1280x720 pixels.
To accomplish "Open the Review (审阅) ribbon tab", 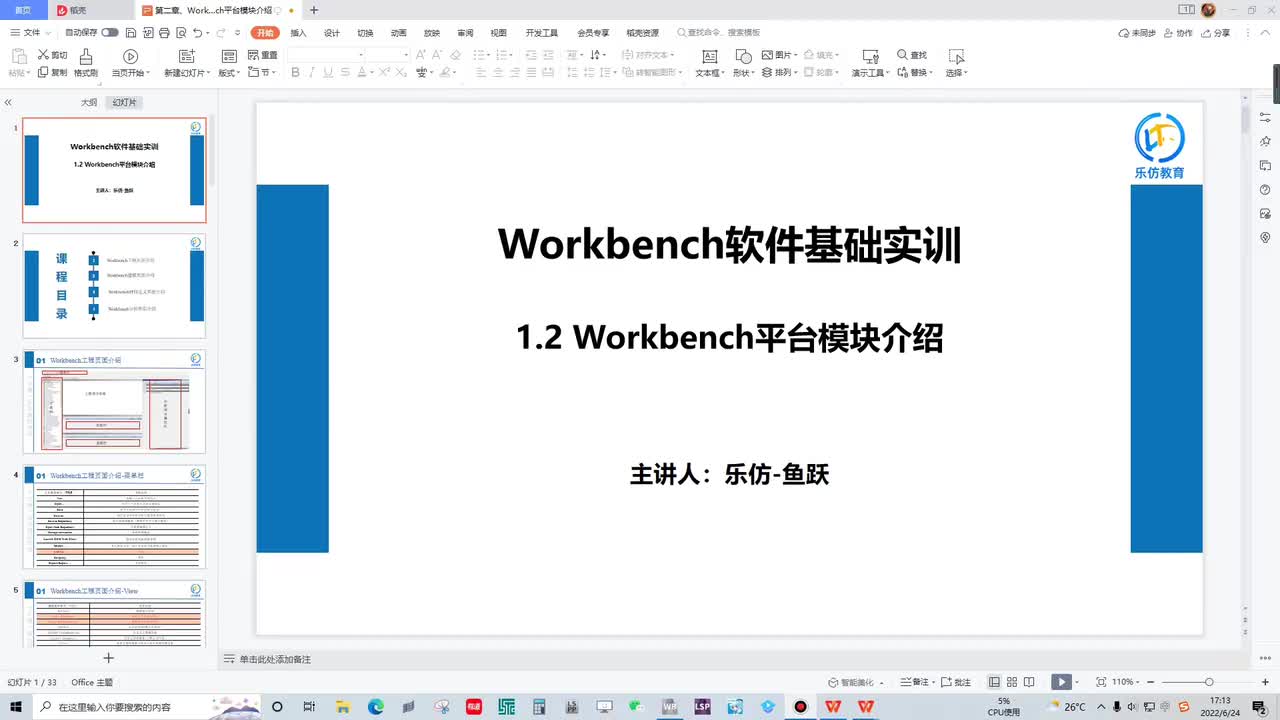I will [465, 33].
